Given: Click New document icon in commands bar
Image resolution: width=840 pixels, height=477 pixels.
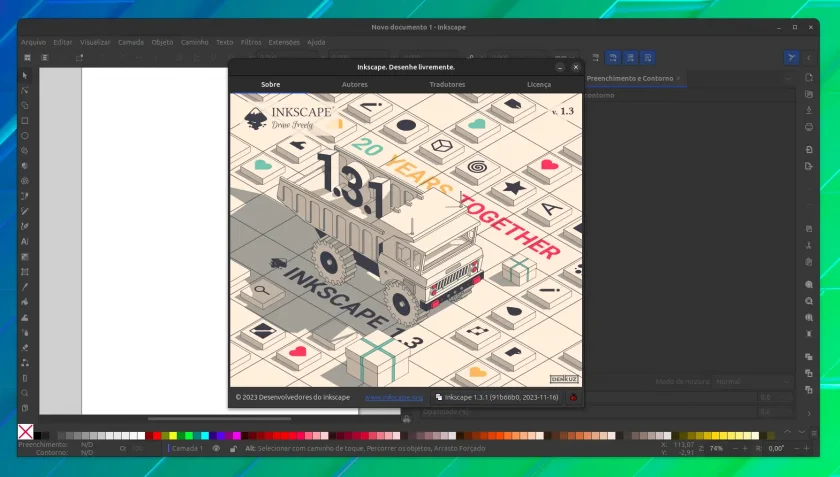Looking at the screenshot, I should click(809, 78).
